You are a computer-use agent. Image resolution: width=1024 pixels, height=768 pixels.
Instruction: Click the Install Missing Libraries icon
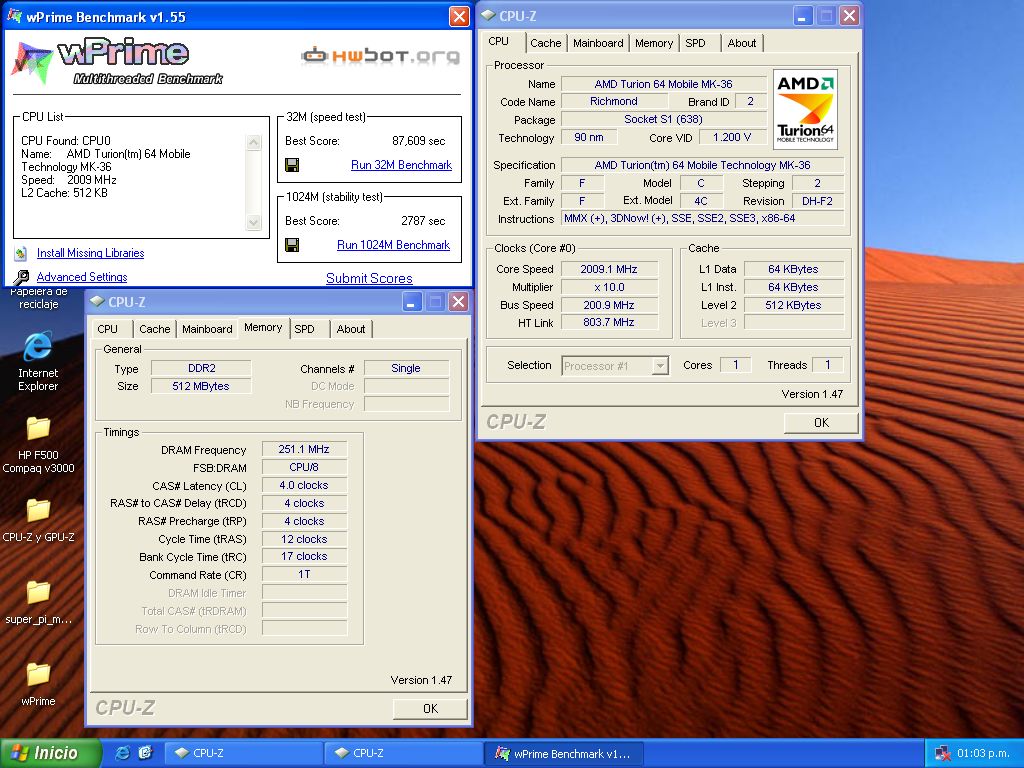[21, 253]
